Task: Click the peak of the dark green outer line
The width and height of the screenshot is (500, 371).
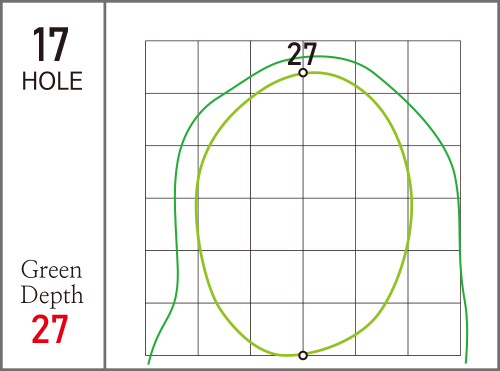Action: 320,56
